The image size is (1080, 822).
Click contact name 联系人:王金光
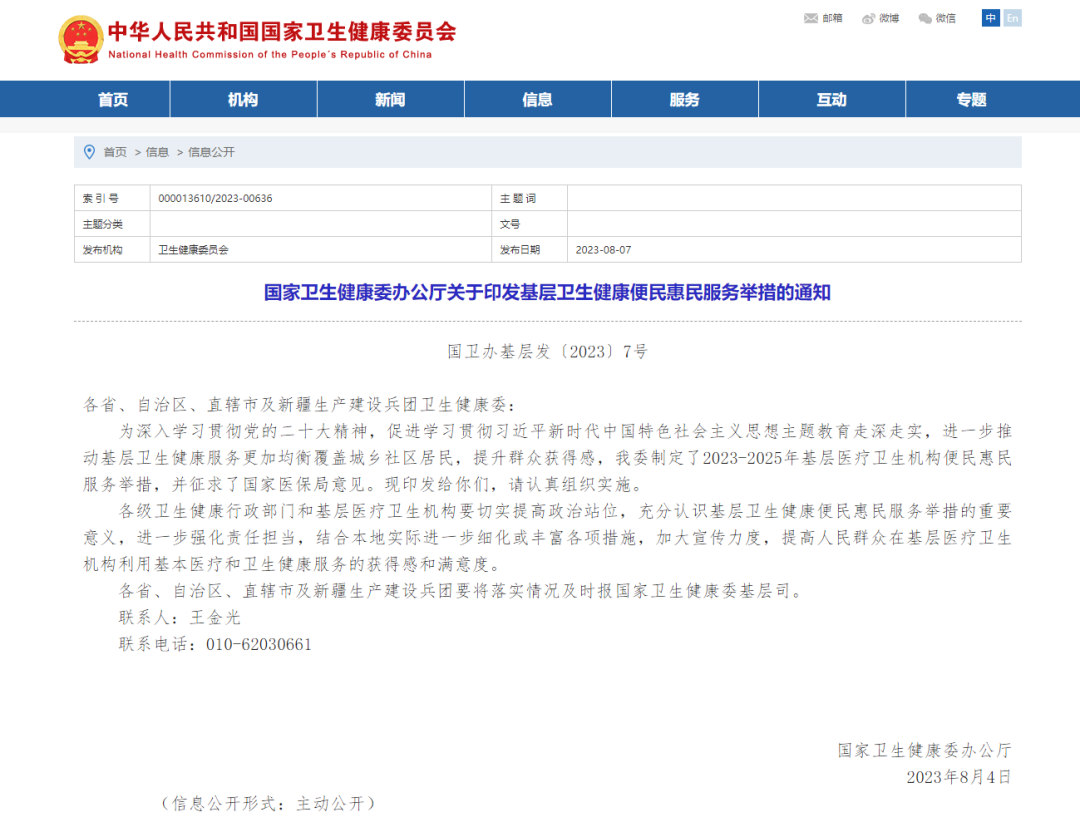(x=180, y=617)
